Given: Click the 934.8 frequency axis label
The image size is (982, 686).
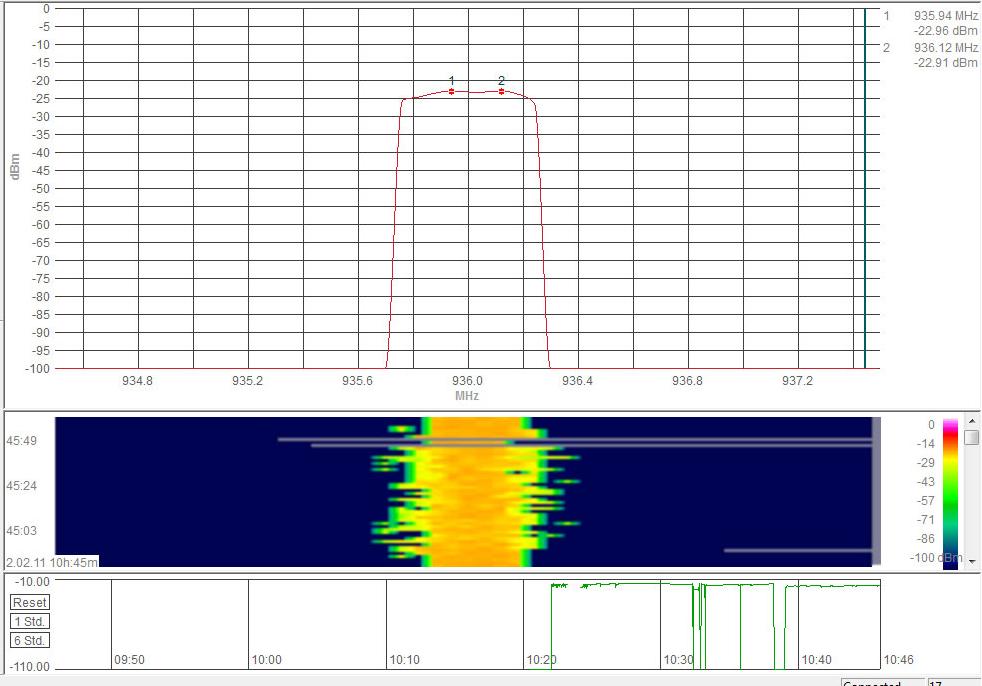Looking at the screenshot, I should [137, 381].
